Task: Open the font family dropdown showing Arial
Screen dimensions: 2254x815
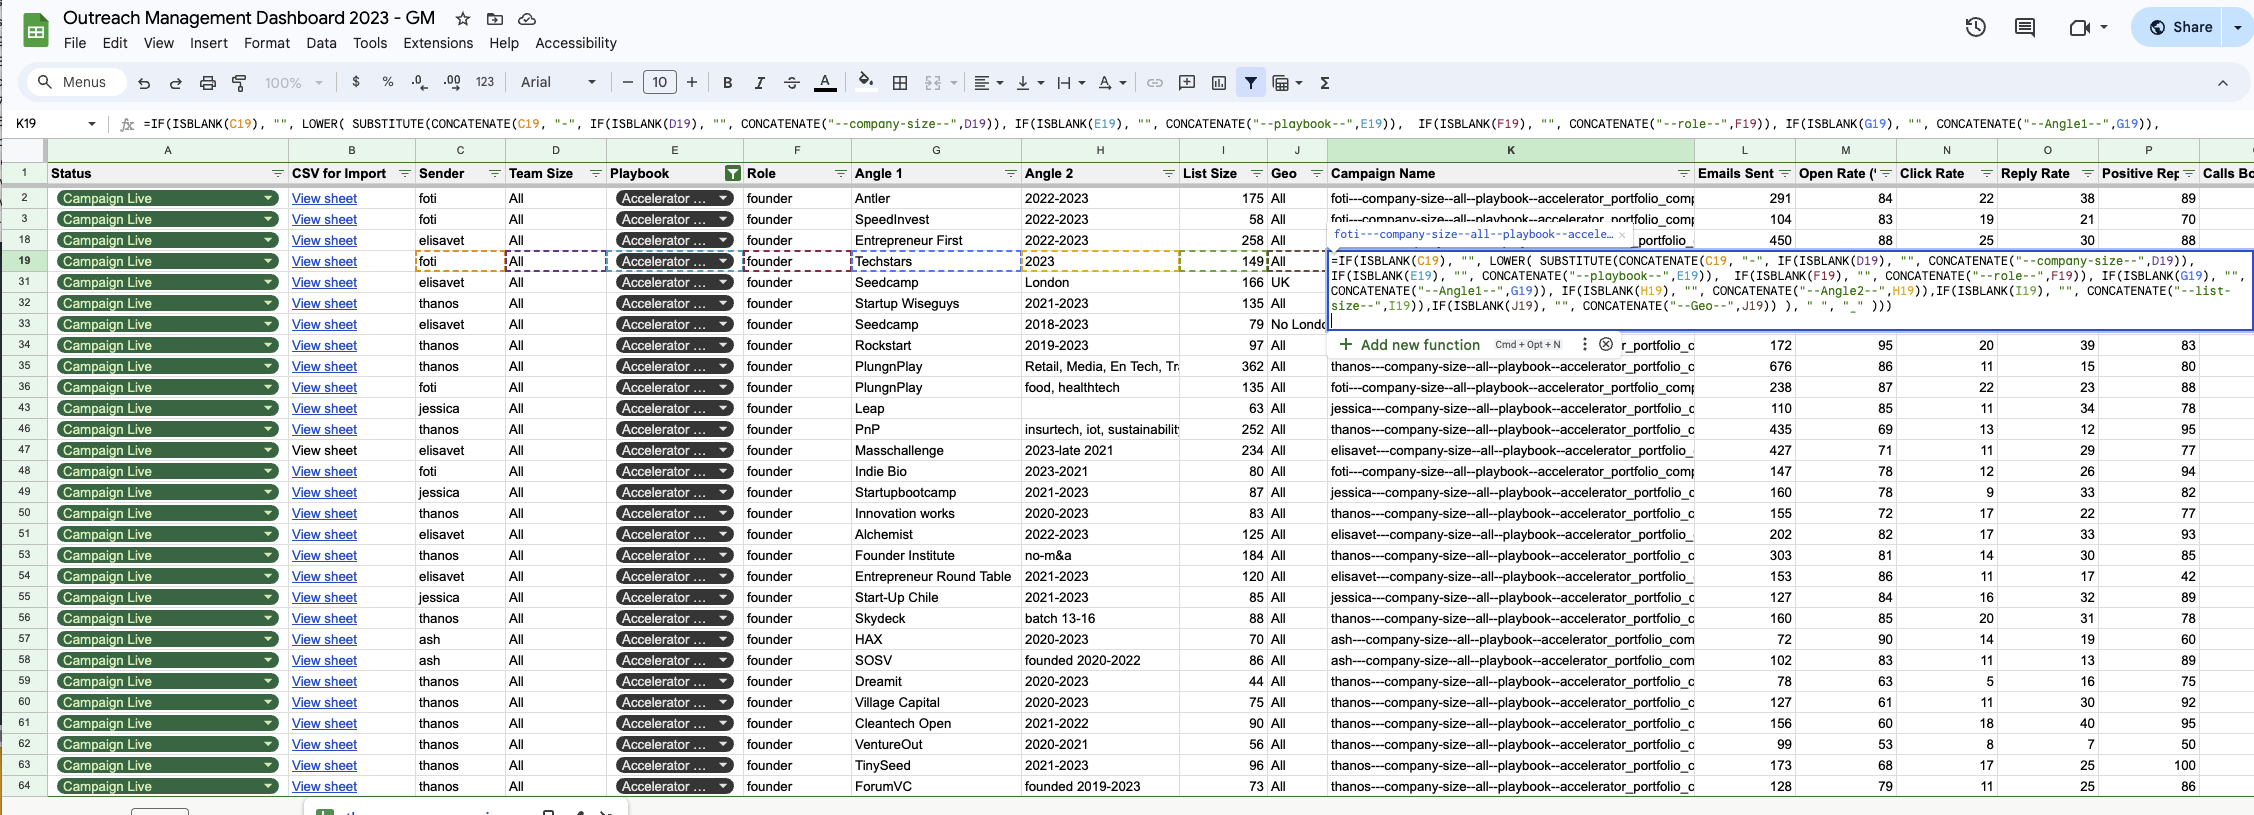Action: click(558, 82)
